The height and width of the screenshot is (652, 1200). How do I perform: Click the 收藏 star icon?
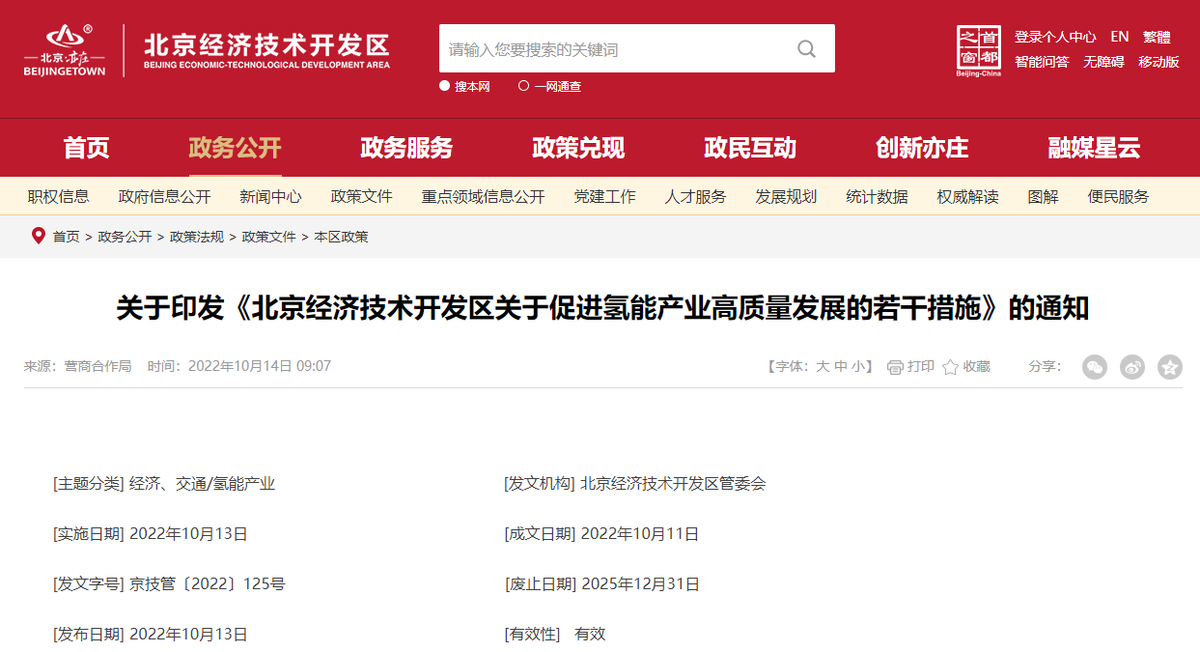coord(950,367)
